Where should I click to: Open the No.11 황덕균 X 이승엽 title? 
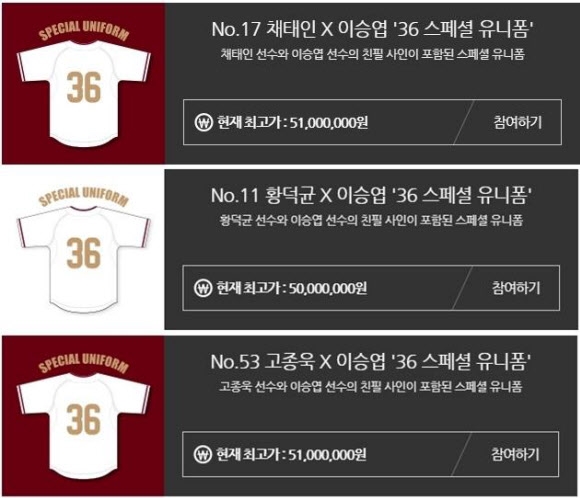point(371,195)
